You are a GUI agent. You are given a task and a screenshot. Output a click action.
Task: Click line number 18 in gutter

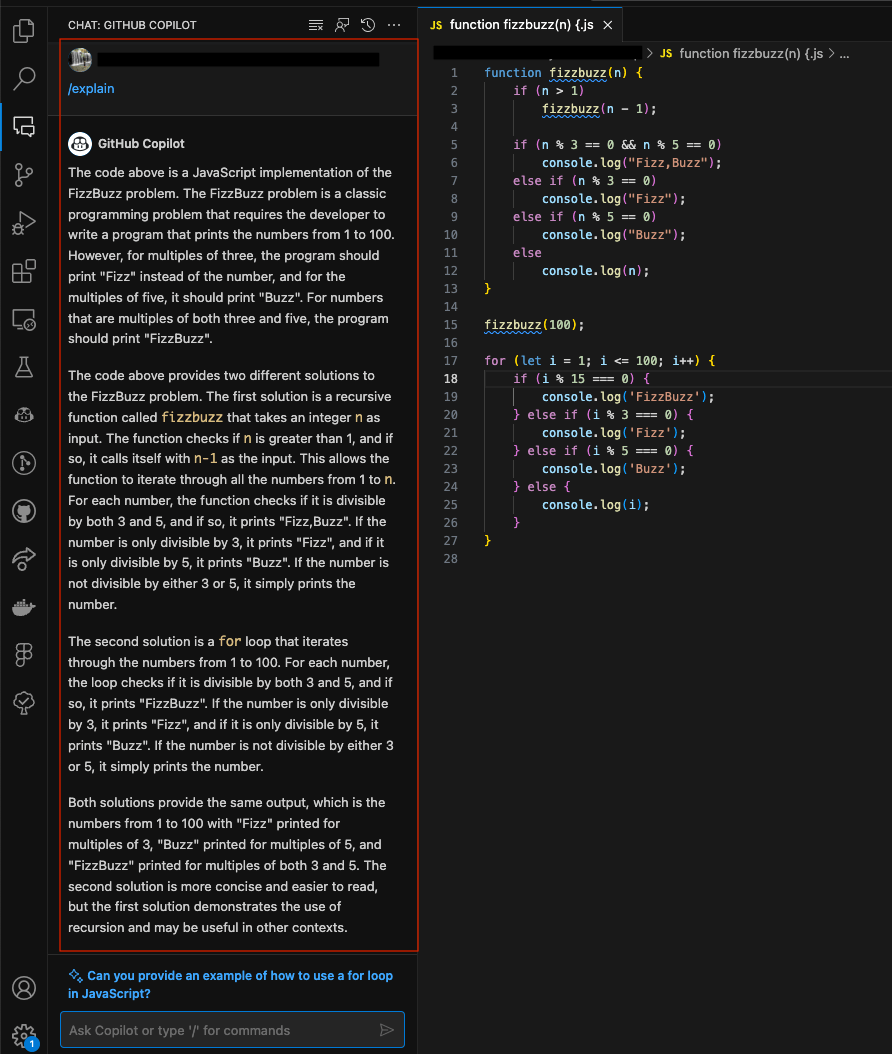click(x=450, y=378)
